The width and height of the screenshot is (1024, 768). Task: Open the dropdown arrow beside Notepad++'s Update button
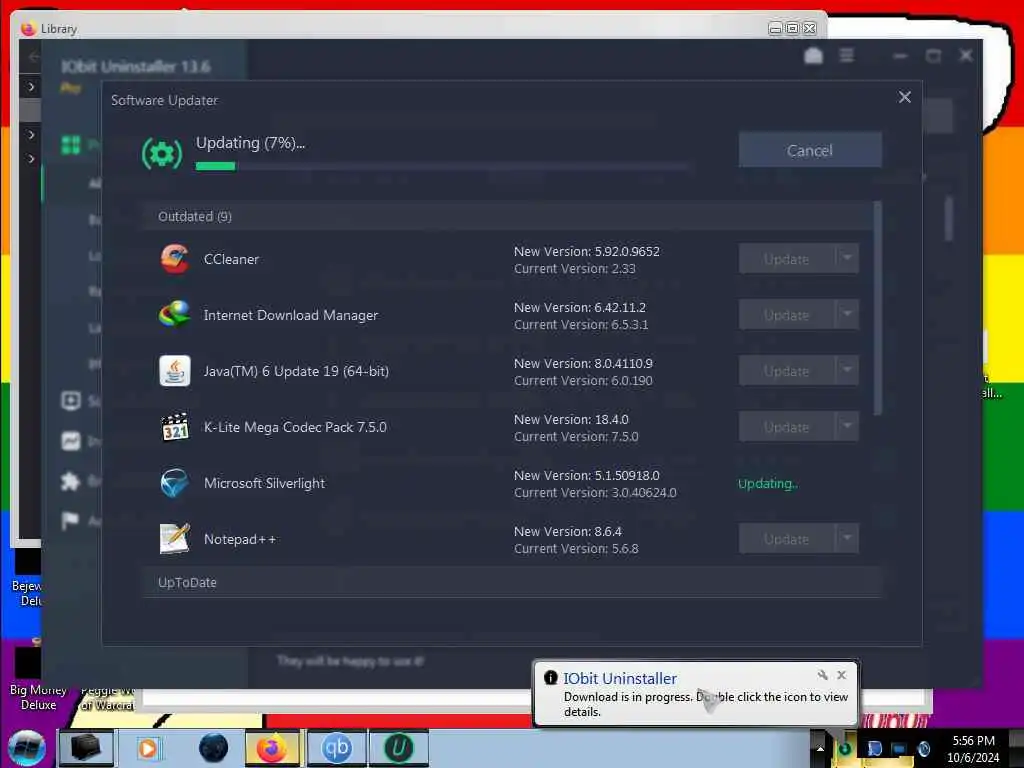(x=847, y=539)
